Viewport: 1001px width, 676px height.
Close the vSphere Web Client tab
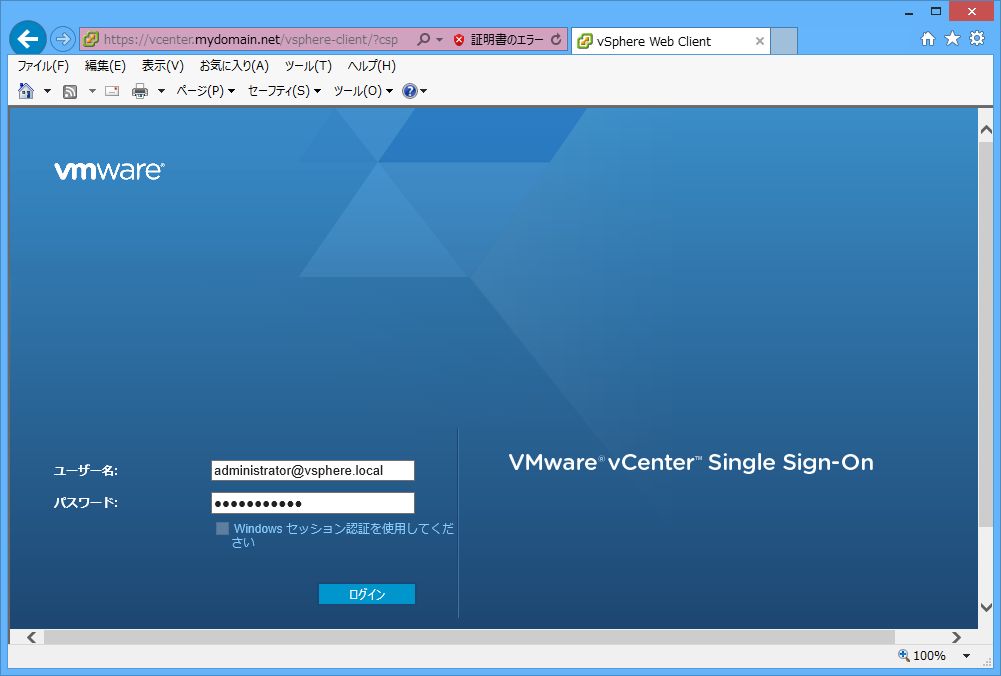coord(760,41)
